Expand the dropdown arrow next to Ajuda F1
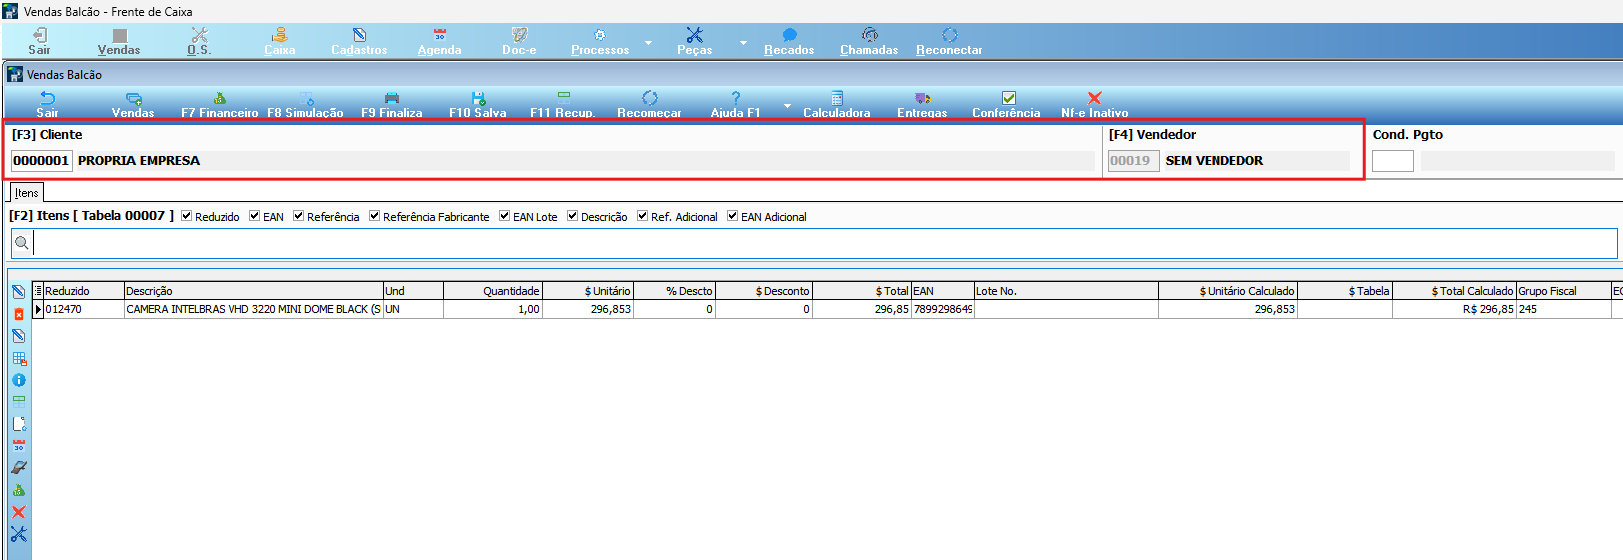 coord(787,105)
